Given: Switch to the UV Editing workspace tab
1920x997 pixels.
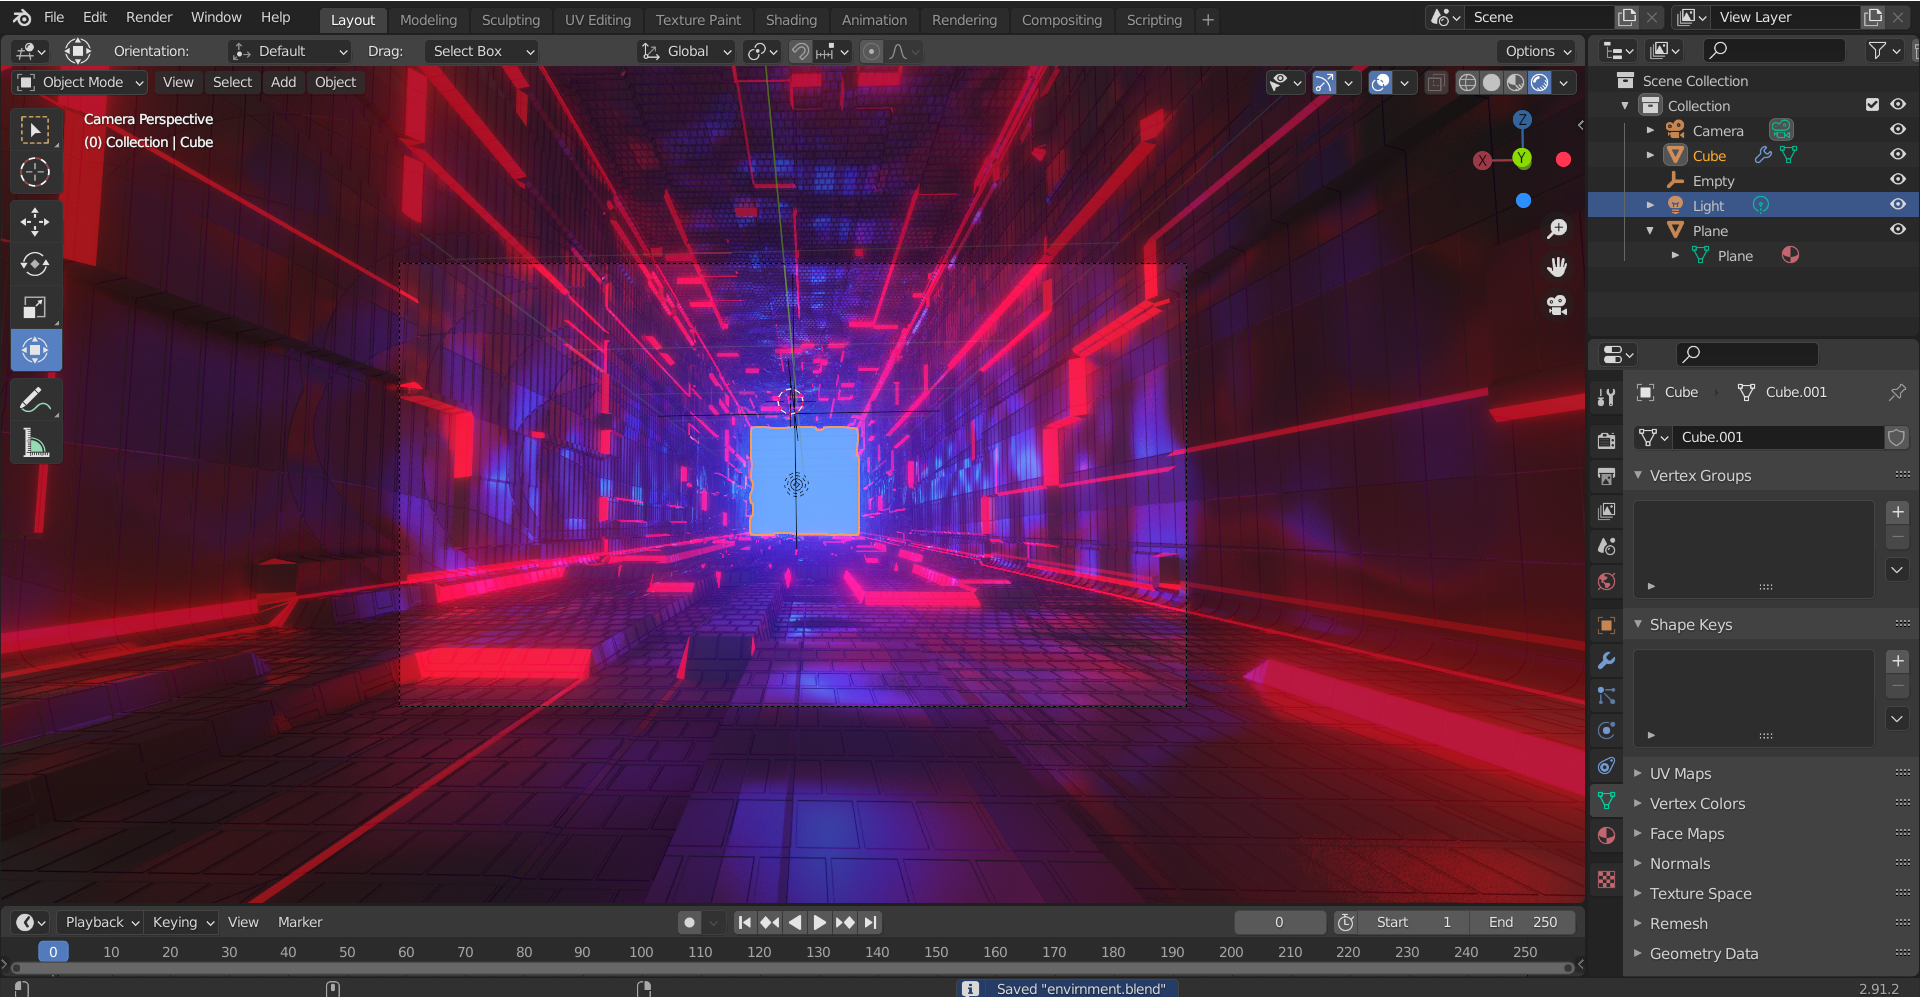Looking at the screenshot, I should (x=598, y=19).
